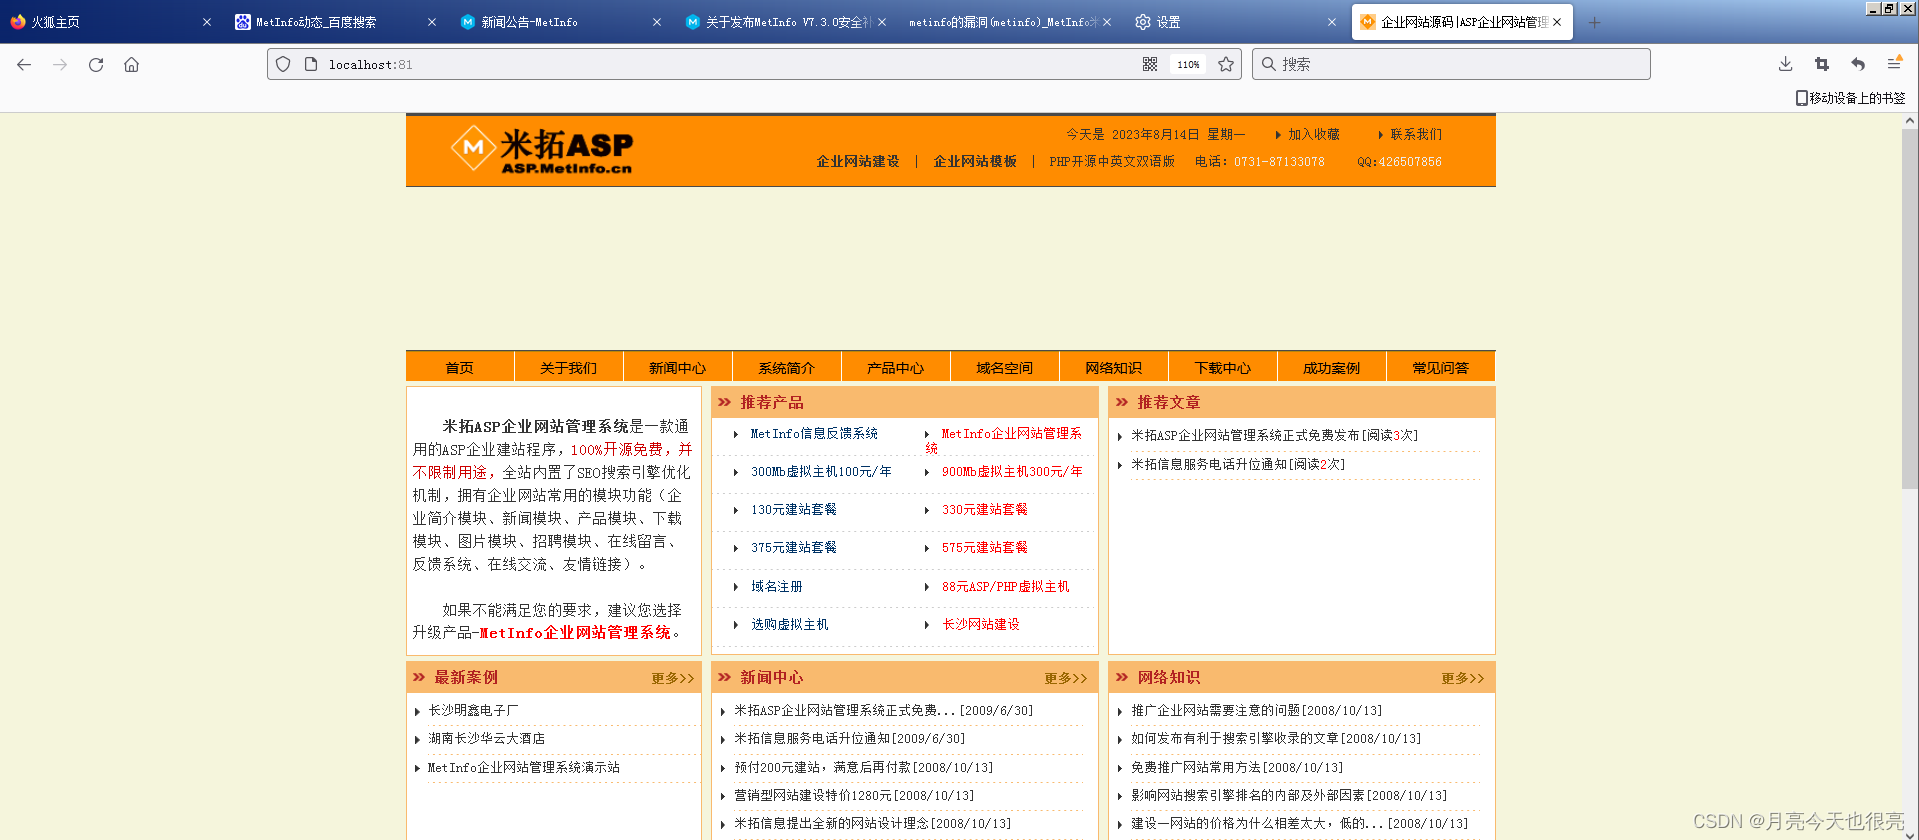Open the 关于我们 navigation item
The height and width of the screenshot is (840, 1919).
[568, 368]
